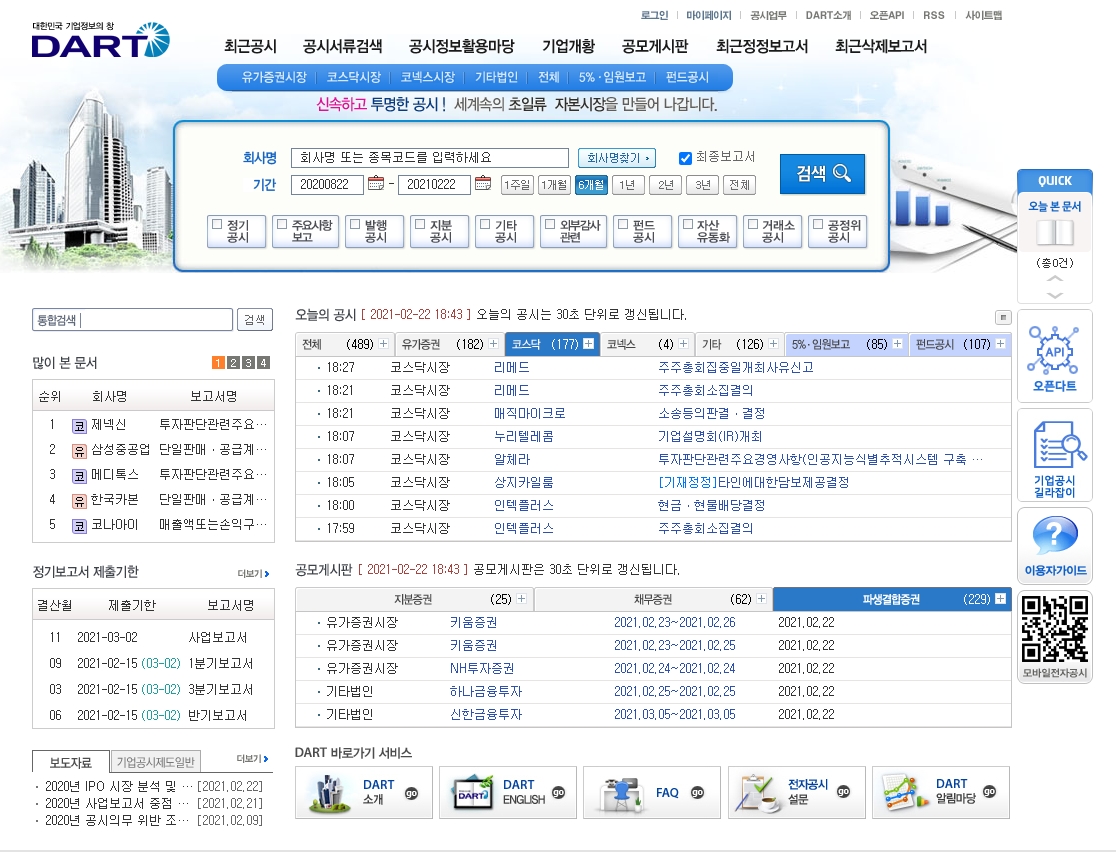Open the 최근공시 menu
This screenshot has height=852, width=1116.
point(251,46)
